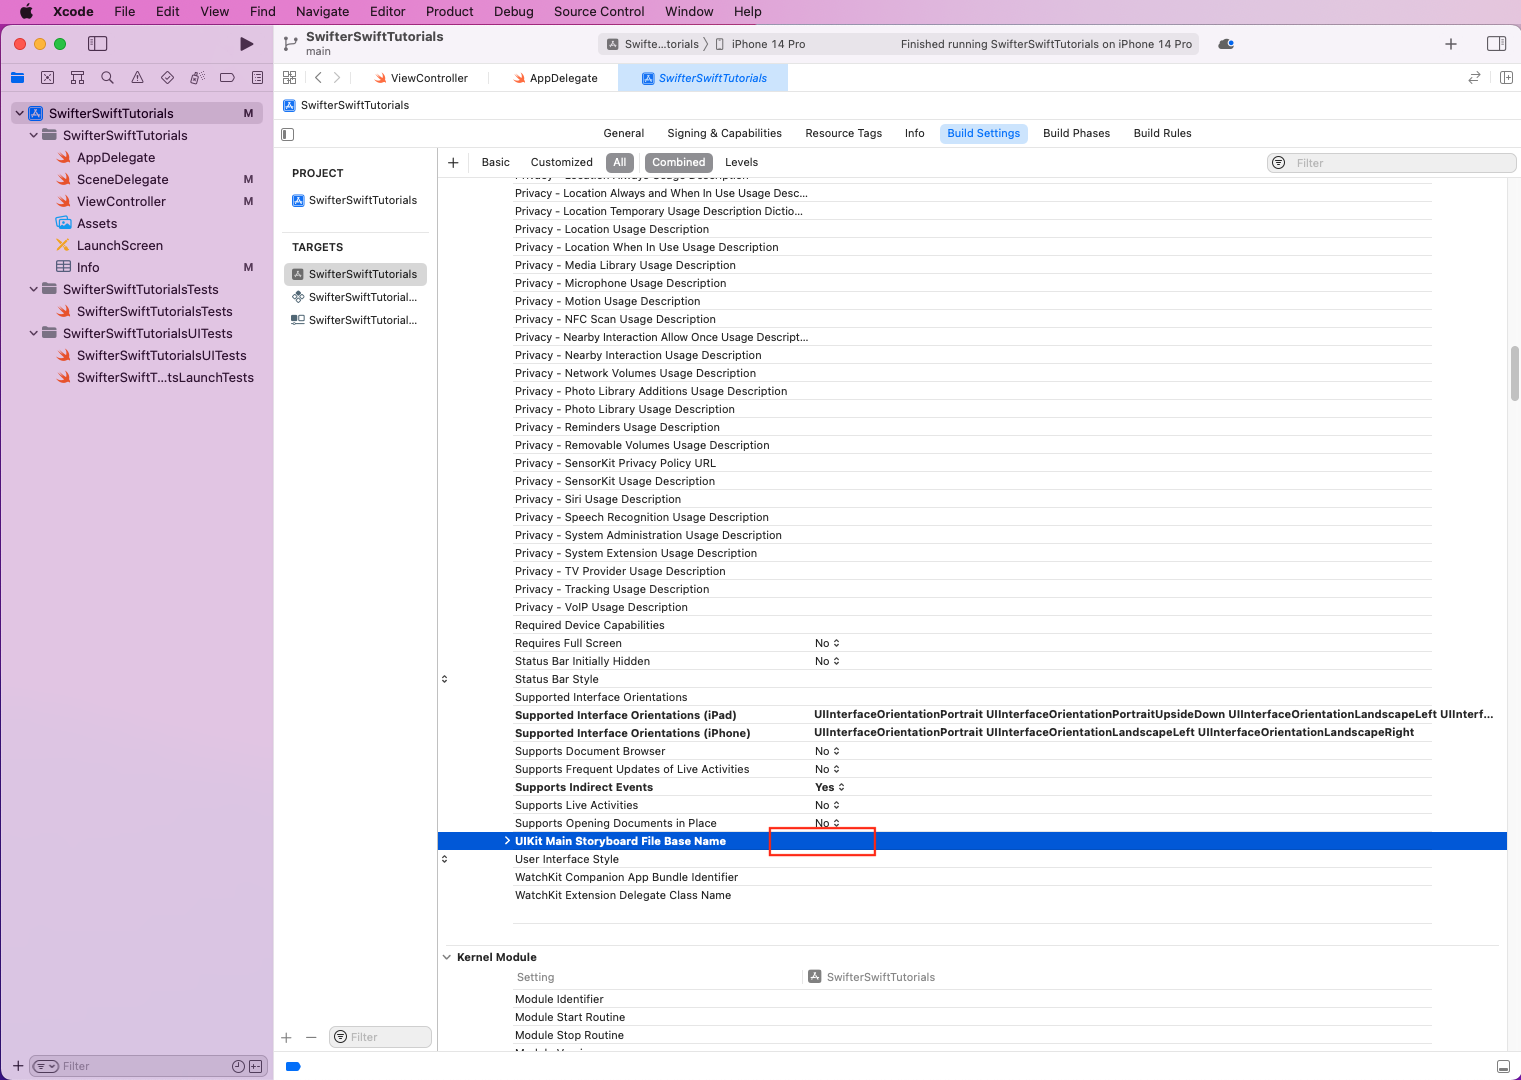1521x1080 pixels.
Task: Open the Project navigator folder icon
Action: (17, 77)
